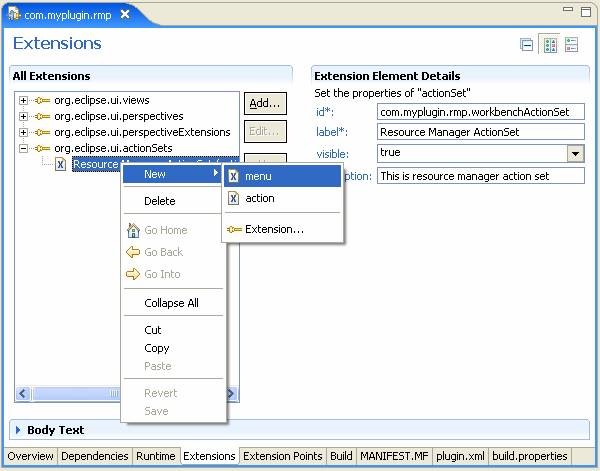600x471 pixels.
Task: Choose Extension... from the submenu
Action: coord(282,229)
